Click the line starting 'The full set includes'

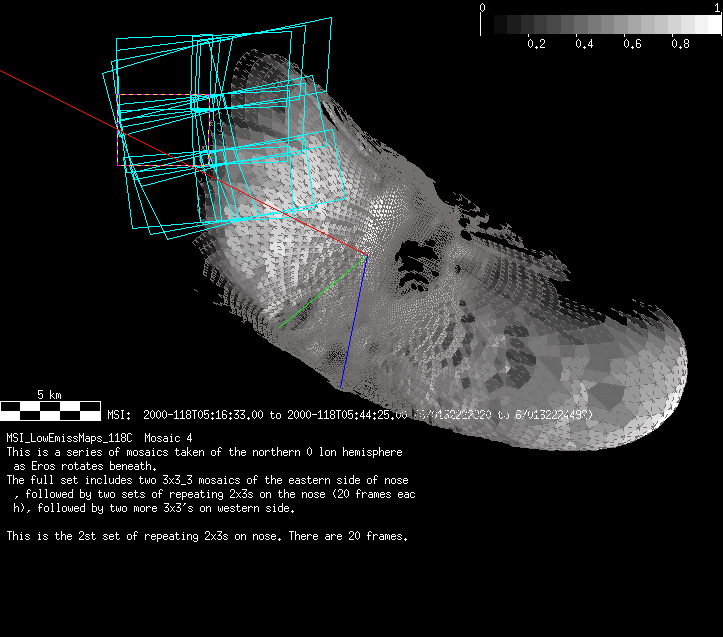coord(207,480)
